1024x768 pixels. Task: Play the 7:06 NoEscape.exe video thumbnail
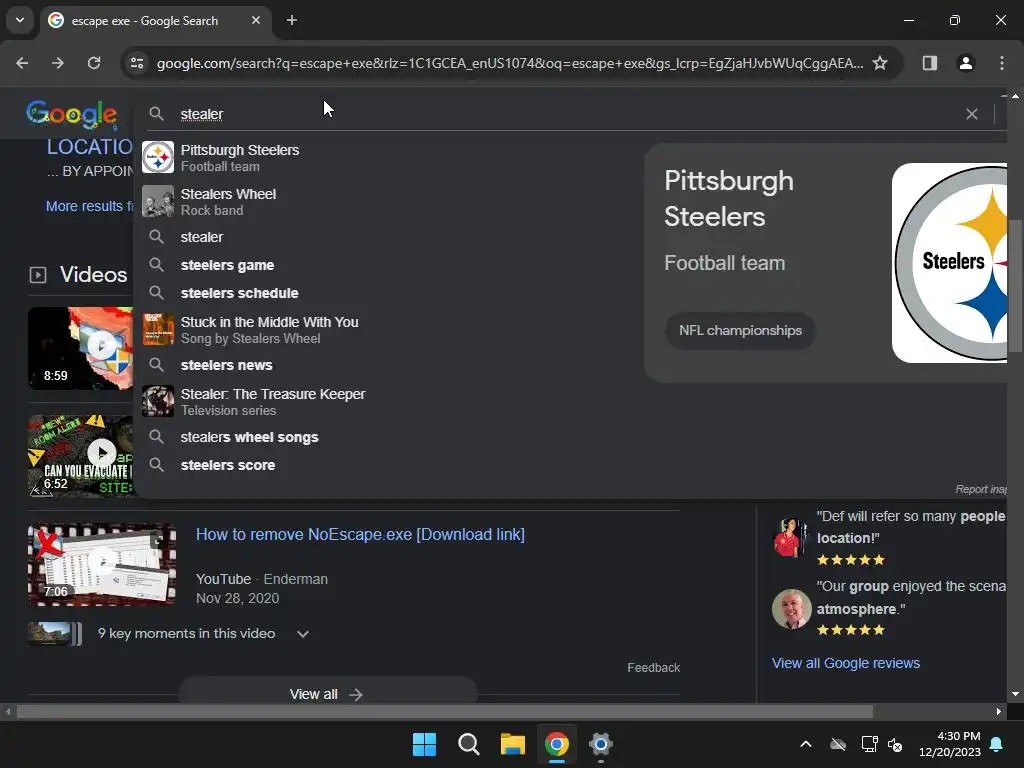coord(102,564)
